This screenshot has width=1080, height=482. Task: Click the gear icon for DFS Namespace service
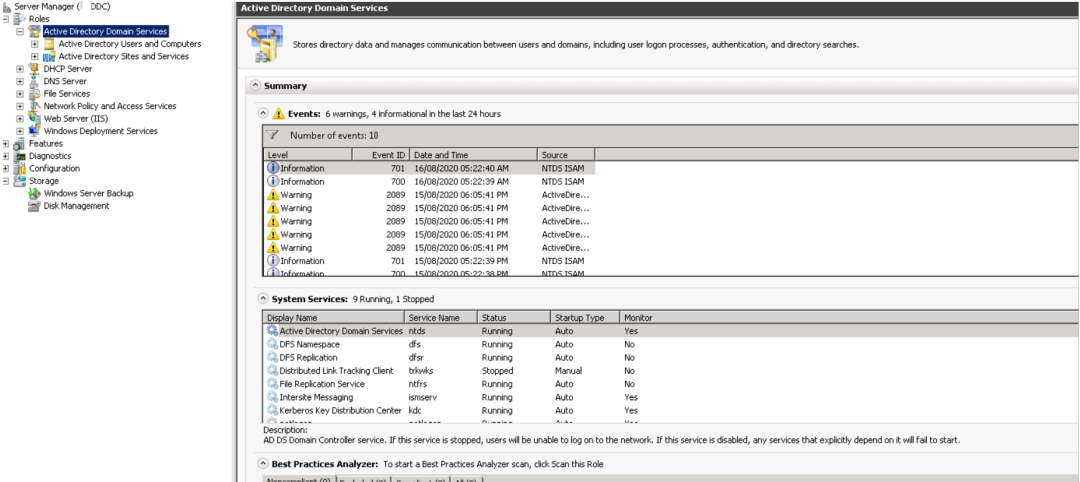tap(273, 344)
